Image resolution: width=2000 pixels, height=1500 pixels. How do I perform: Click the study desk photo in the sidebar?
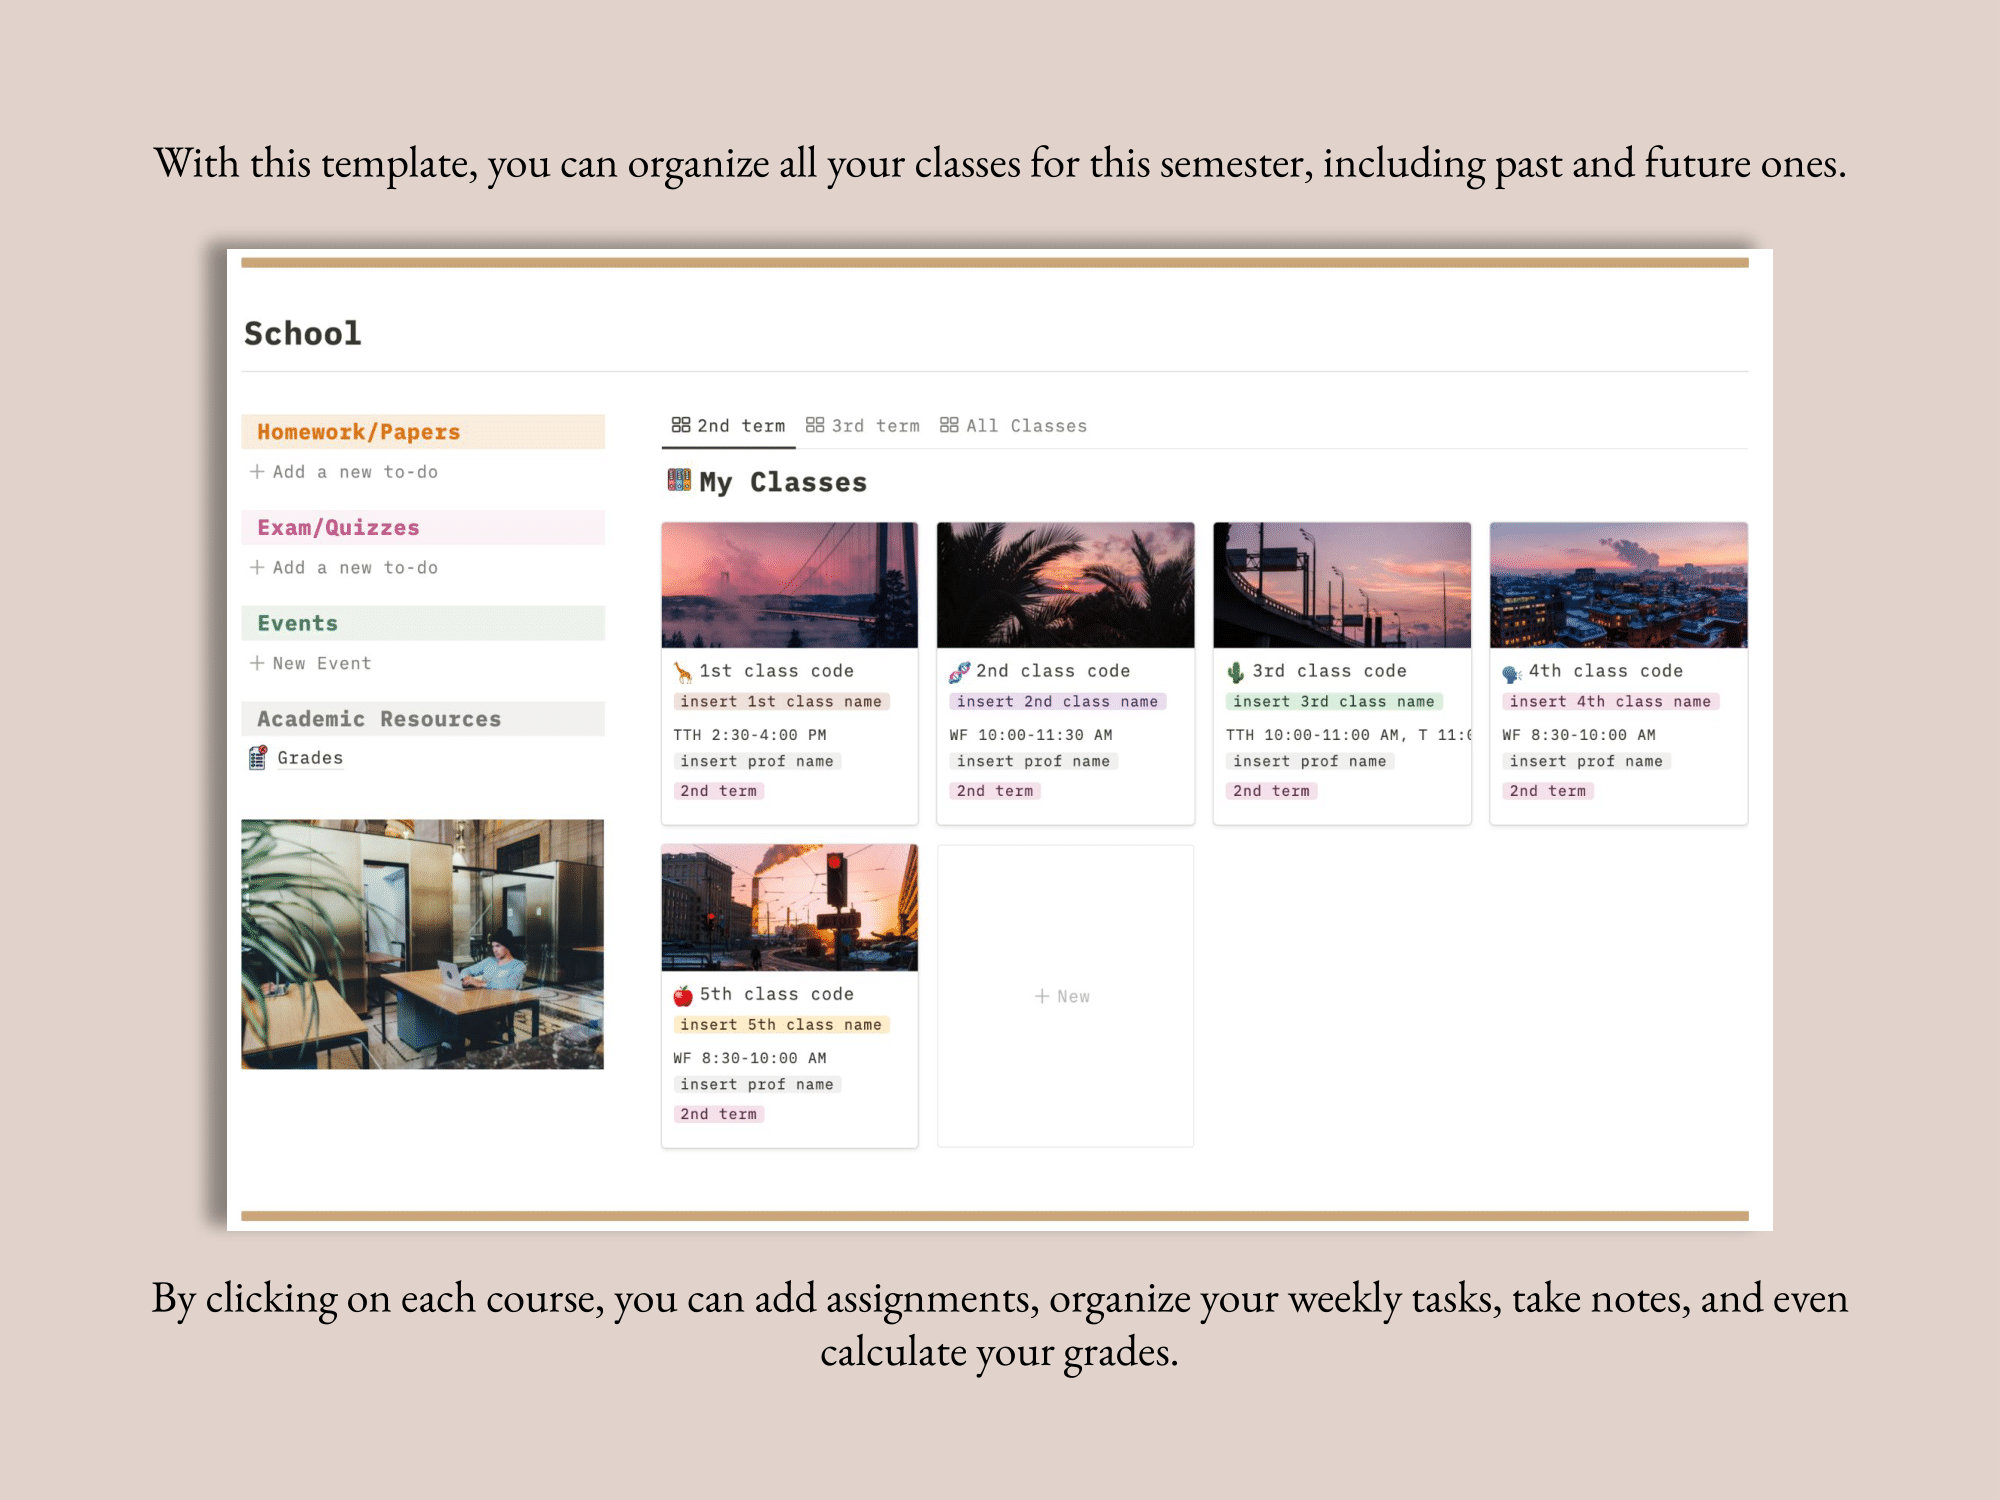(421, 945)
